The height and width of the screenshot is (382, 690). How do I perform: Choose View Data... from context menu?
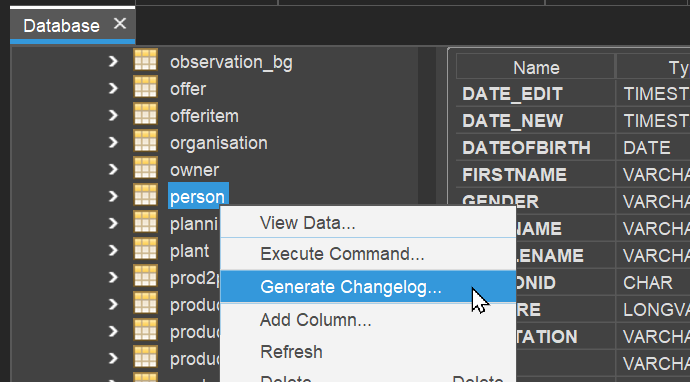(368, 223)
